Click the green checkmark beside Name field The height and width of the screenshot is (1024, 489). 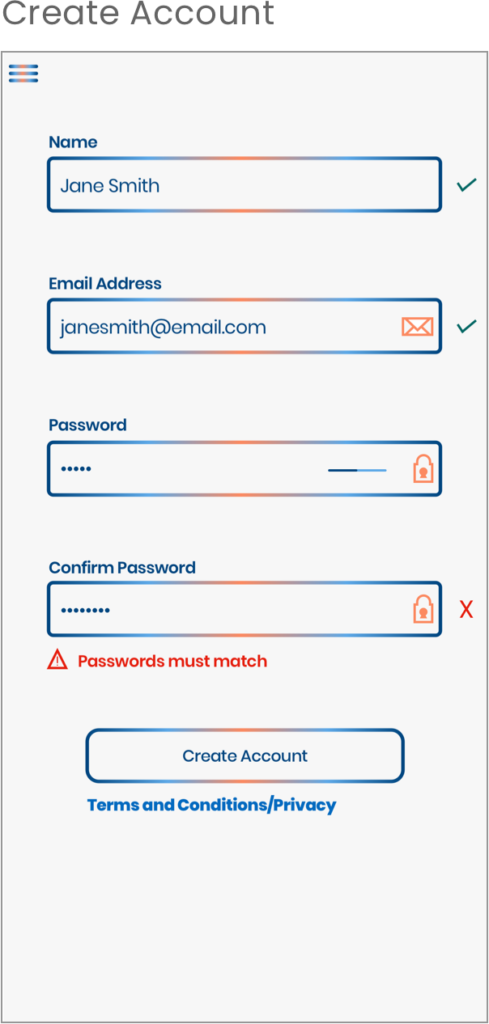click(466, 185)
